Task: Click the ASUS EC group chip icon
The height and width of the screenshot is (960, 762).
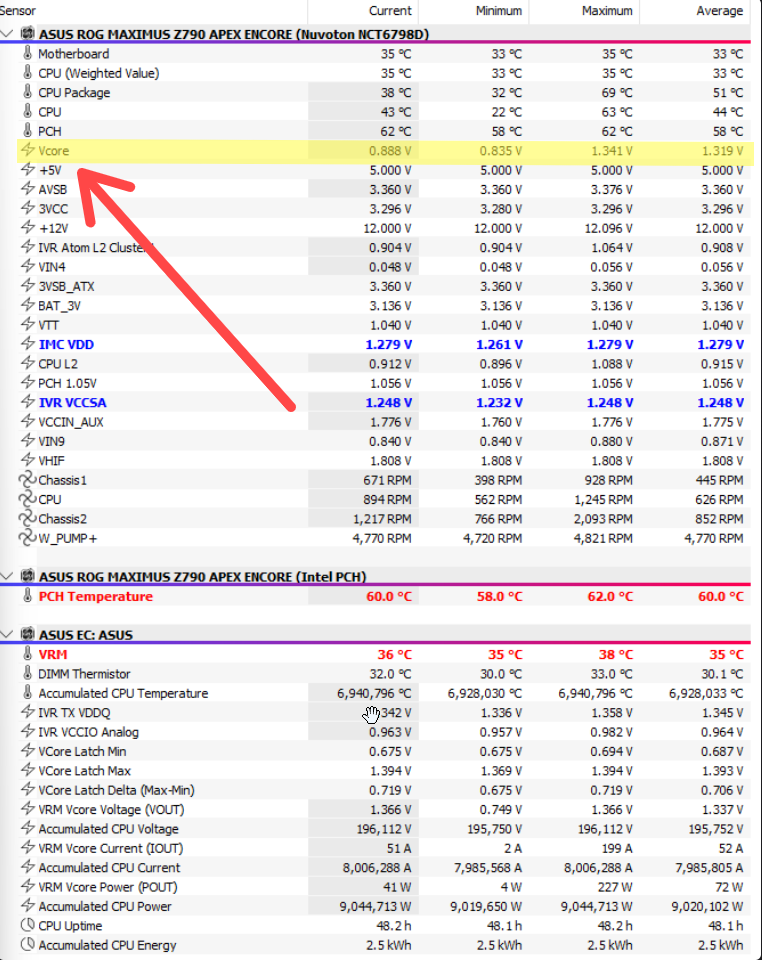Action: tap(28, 634)
